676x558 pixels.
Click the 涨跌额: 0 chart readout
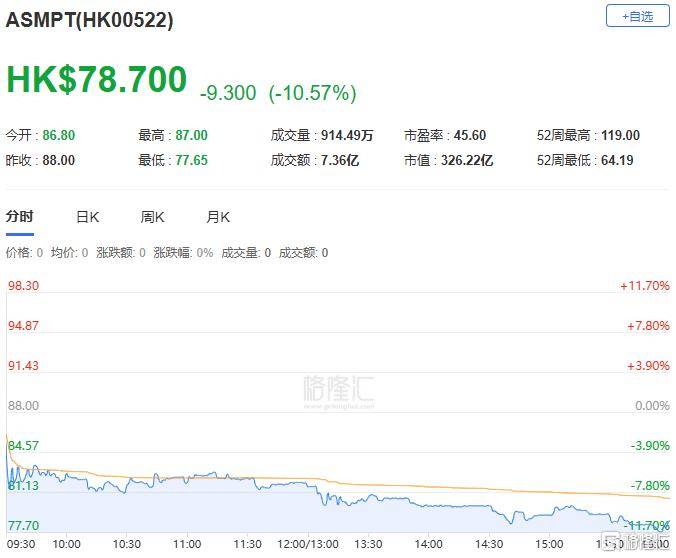point(121,253)
